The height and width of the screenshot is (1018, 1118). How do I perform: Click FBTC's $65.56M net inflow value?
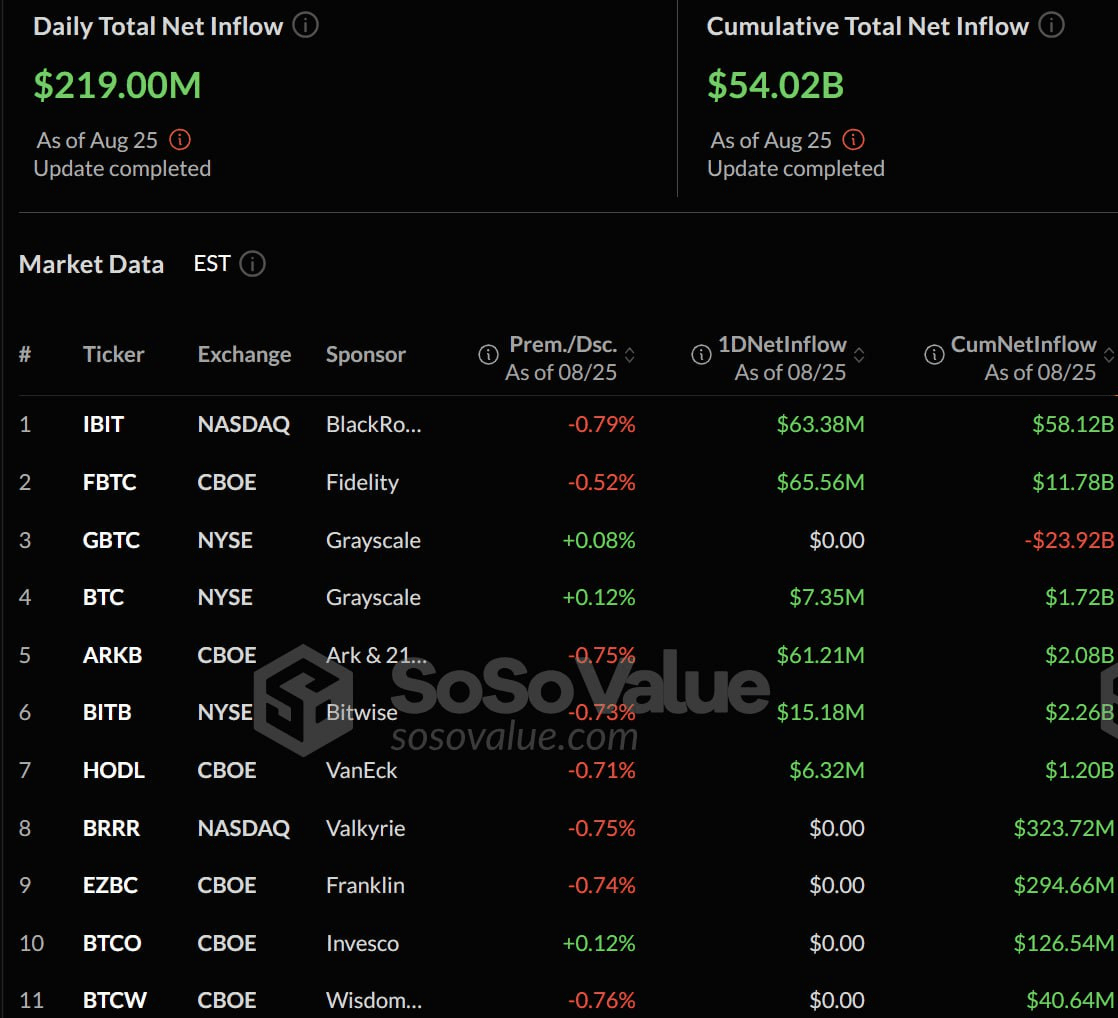pos(821,483)
